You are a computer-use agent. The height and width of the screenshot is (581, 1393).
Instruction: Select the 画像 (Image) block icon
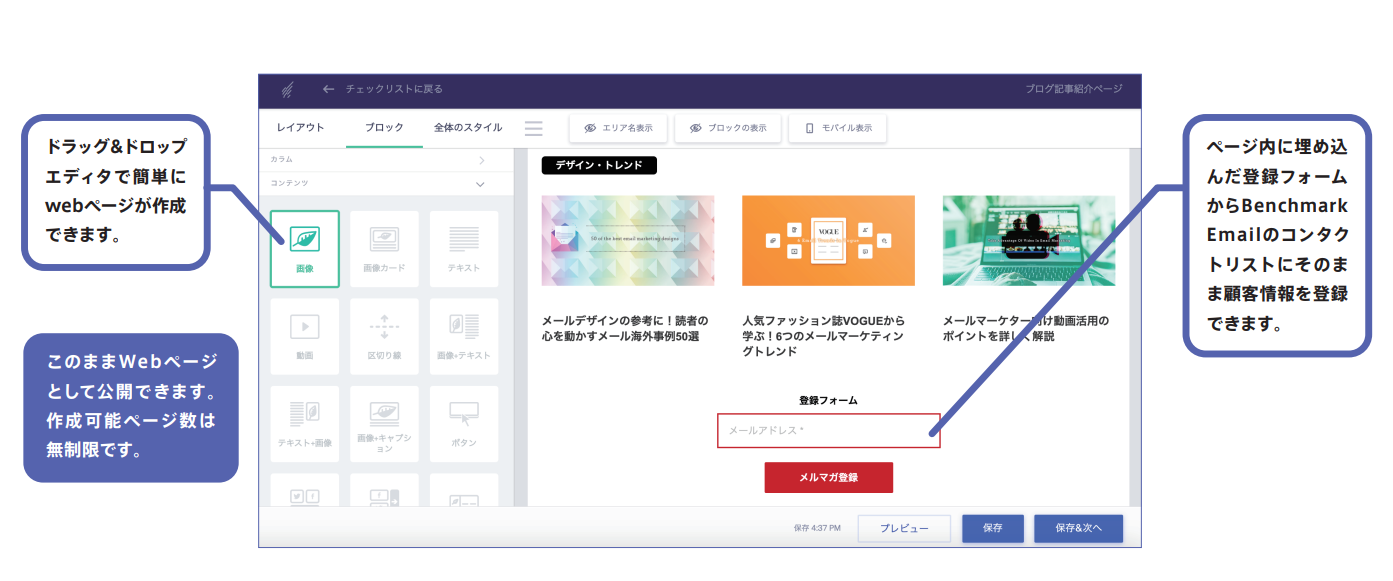(x=305, y=245)
